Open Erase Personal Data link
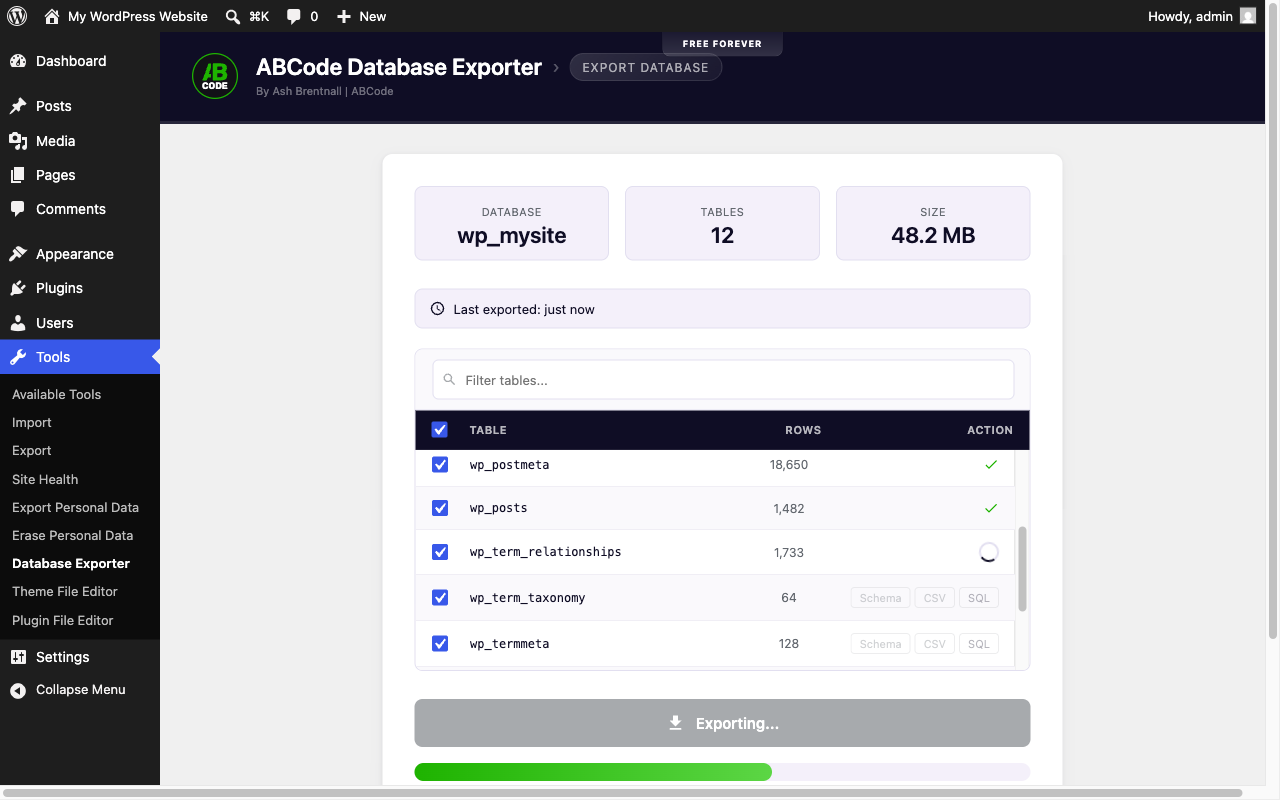 click(72, 535)
